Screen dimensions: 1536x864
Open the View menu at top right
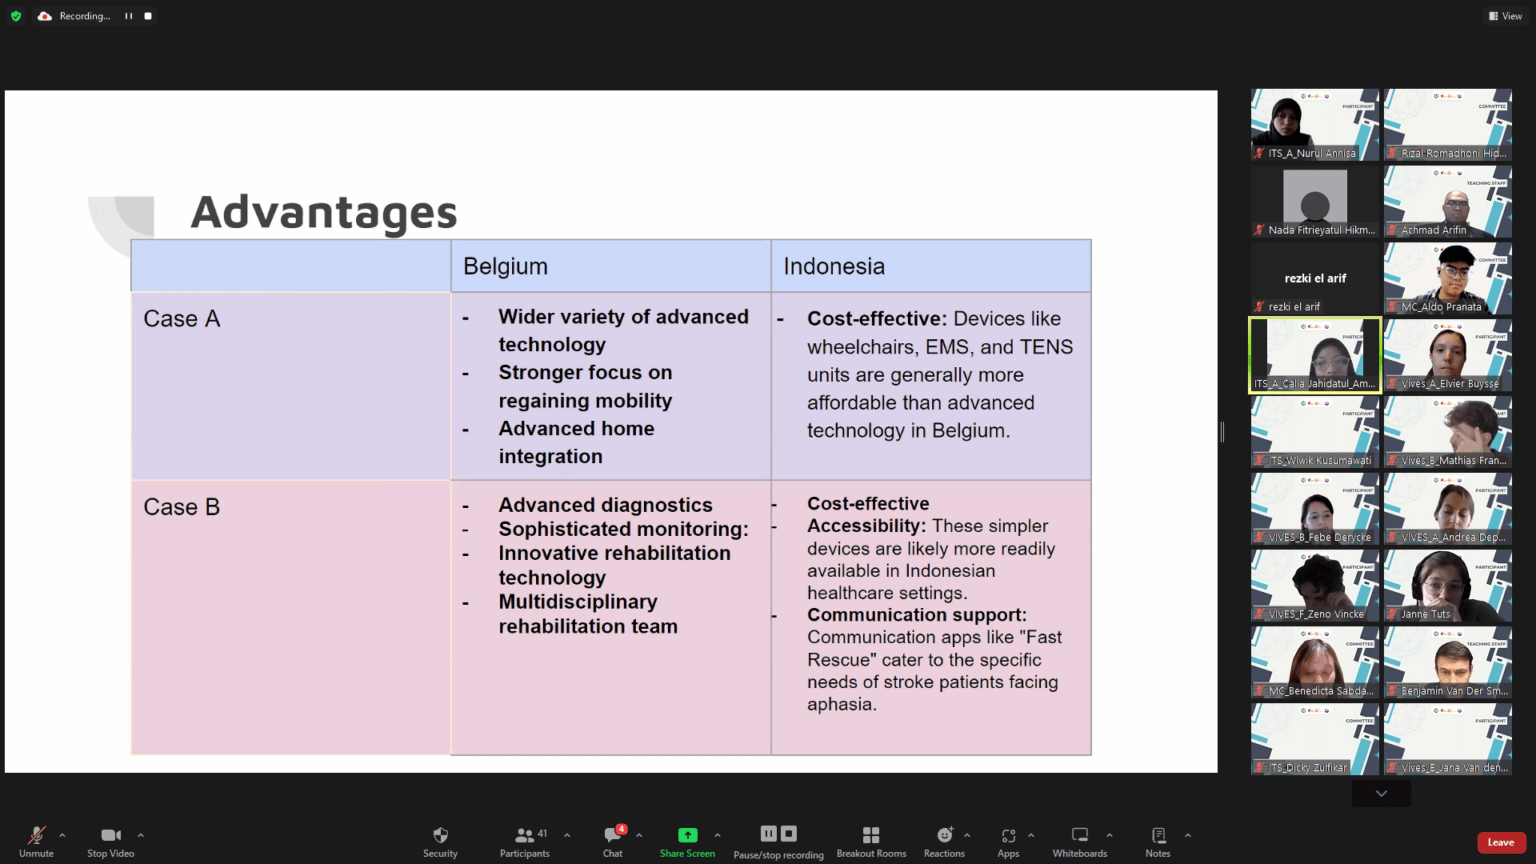click(1505, 16)
